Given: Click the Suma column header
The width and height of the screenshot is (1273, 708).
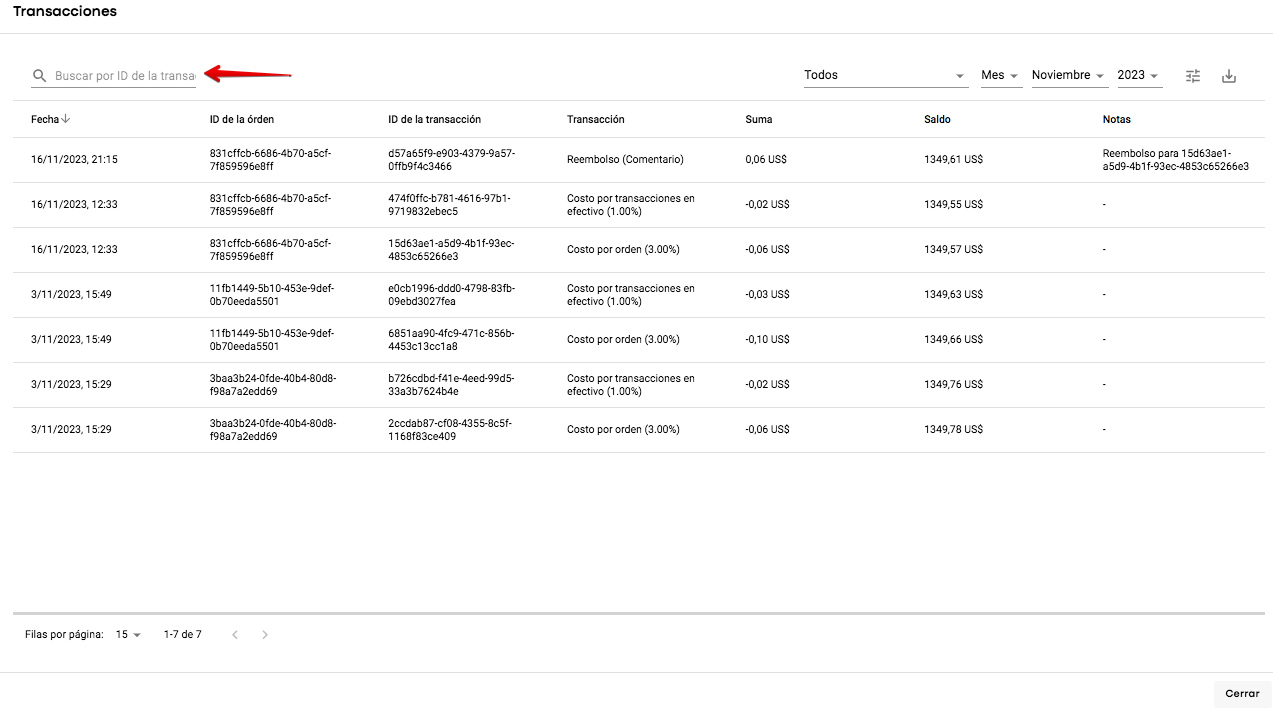Looking at the screenshot, I should point(759,119).
